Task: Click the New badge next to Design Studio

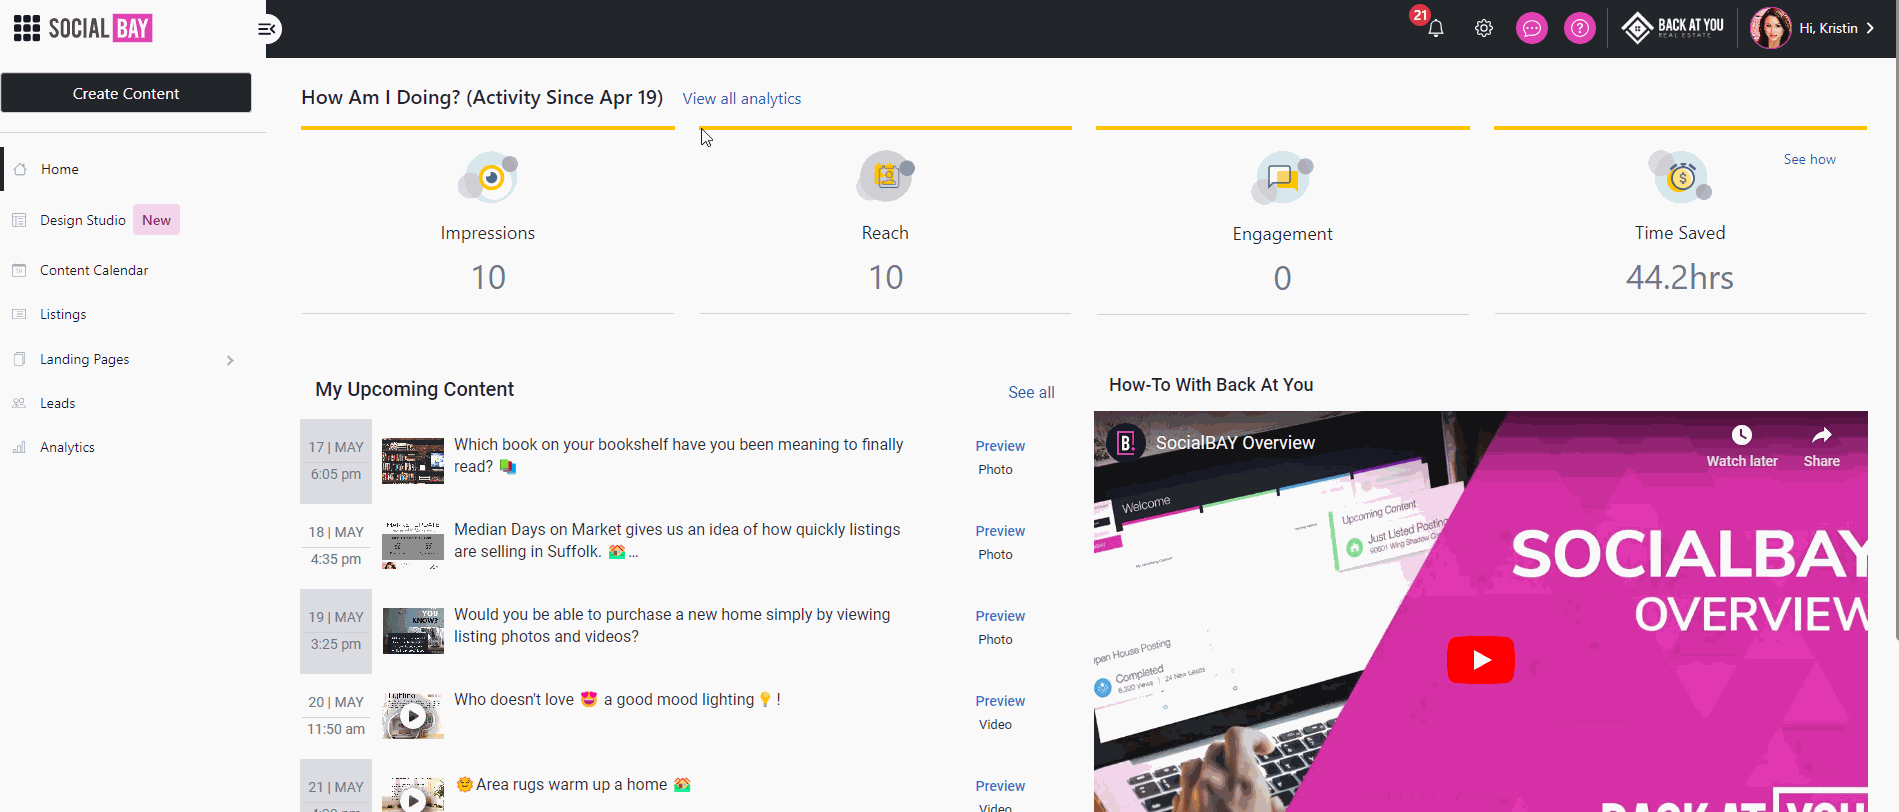Action: click(156, 220)
